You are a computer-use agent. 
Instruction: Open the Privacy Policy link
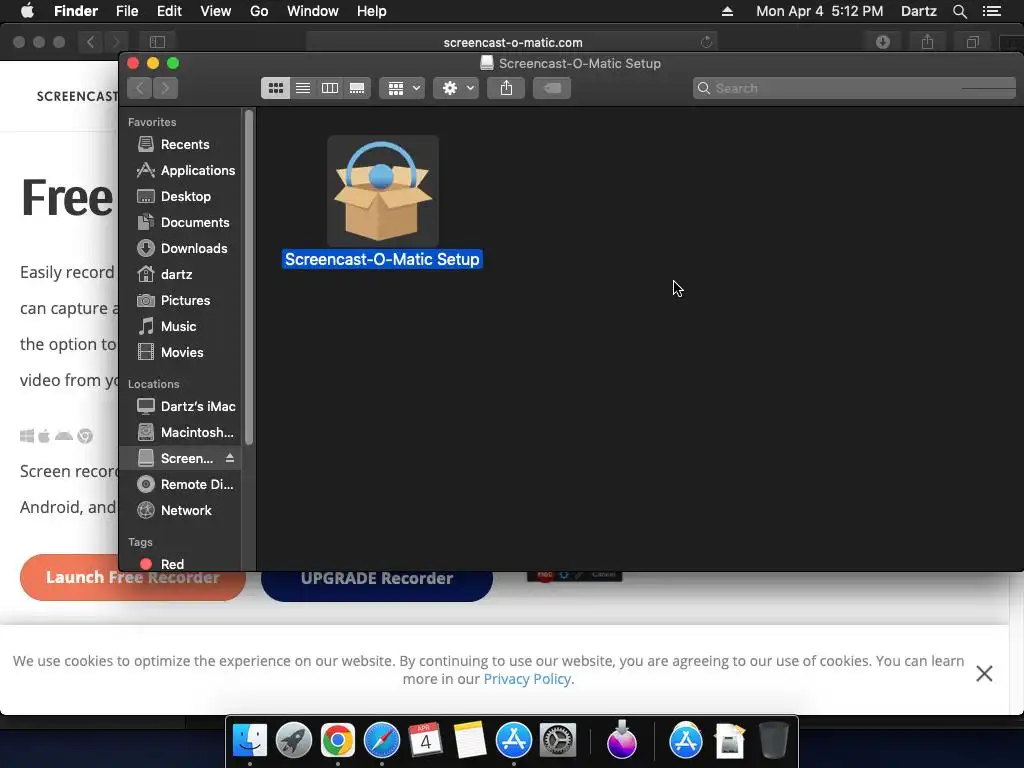tap(527, 679)
